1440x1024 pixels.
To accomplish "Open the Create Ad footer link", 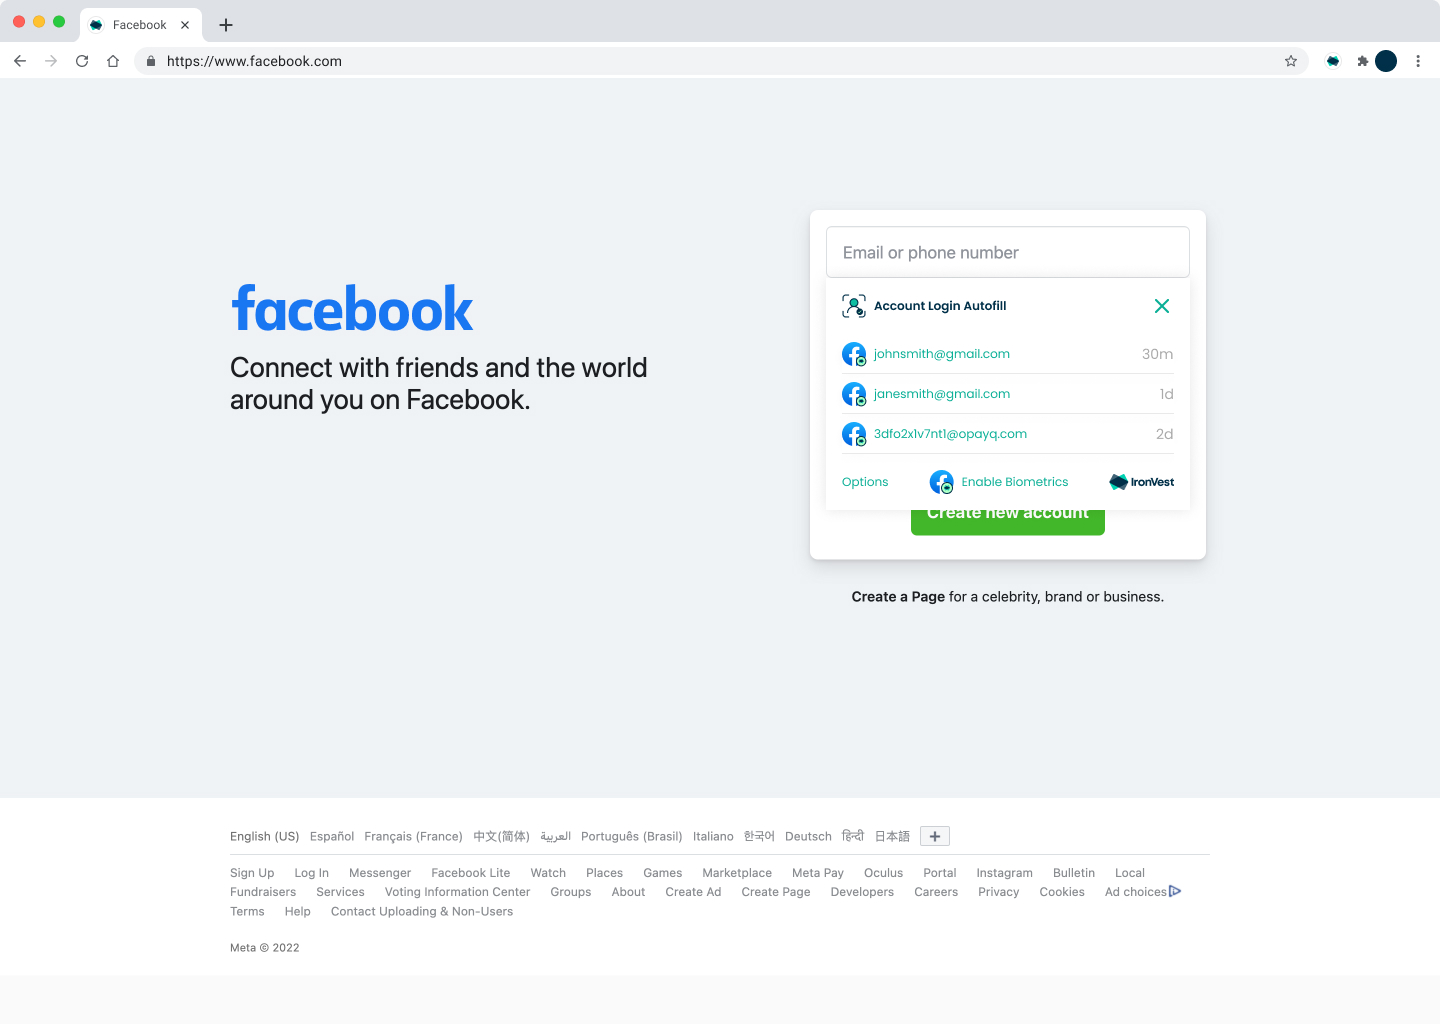I will 693,892.
